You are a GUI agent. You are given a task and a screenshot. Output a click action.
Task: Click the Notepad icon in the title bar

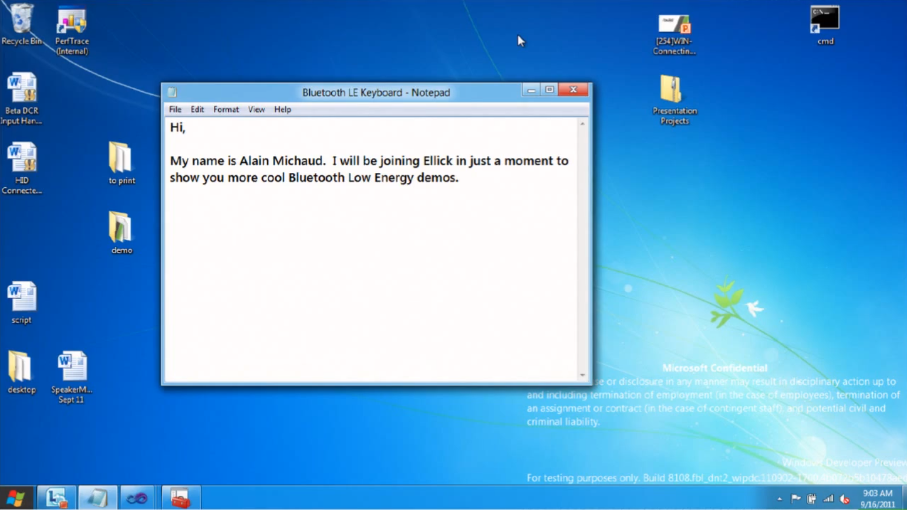172,92
